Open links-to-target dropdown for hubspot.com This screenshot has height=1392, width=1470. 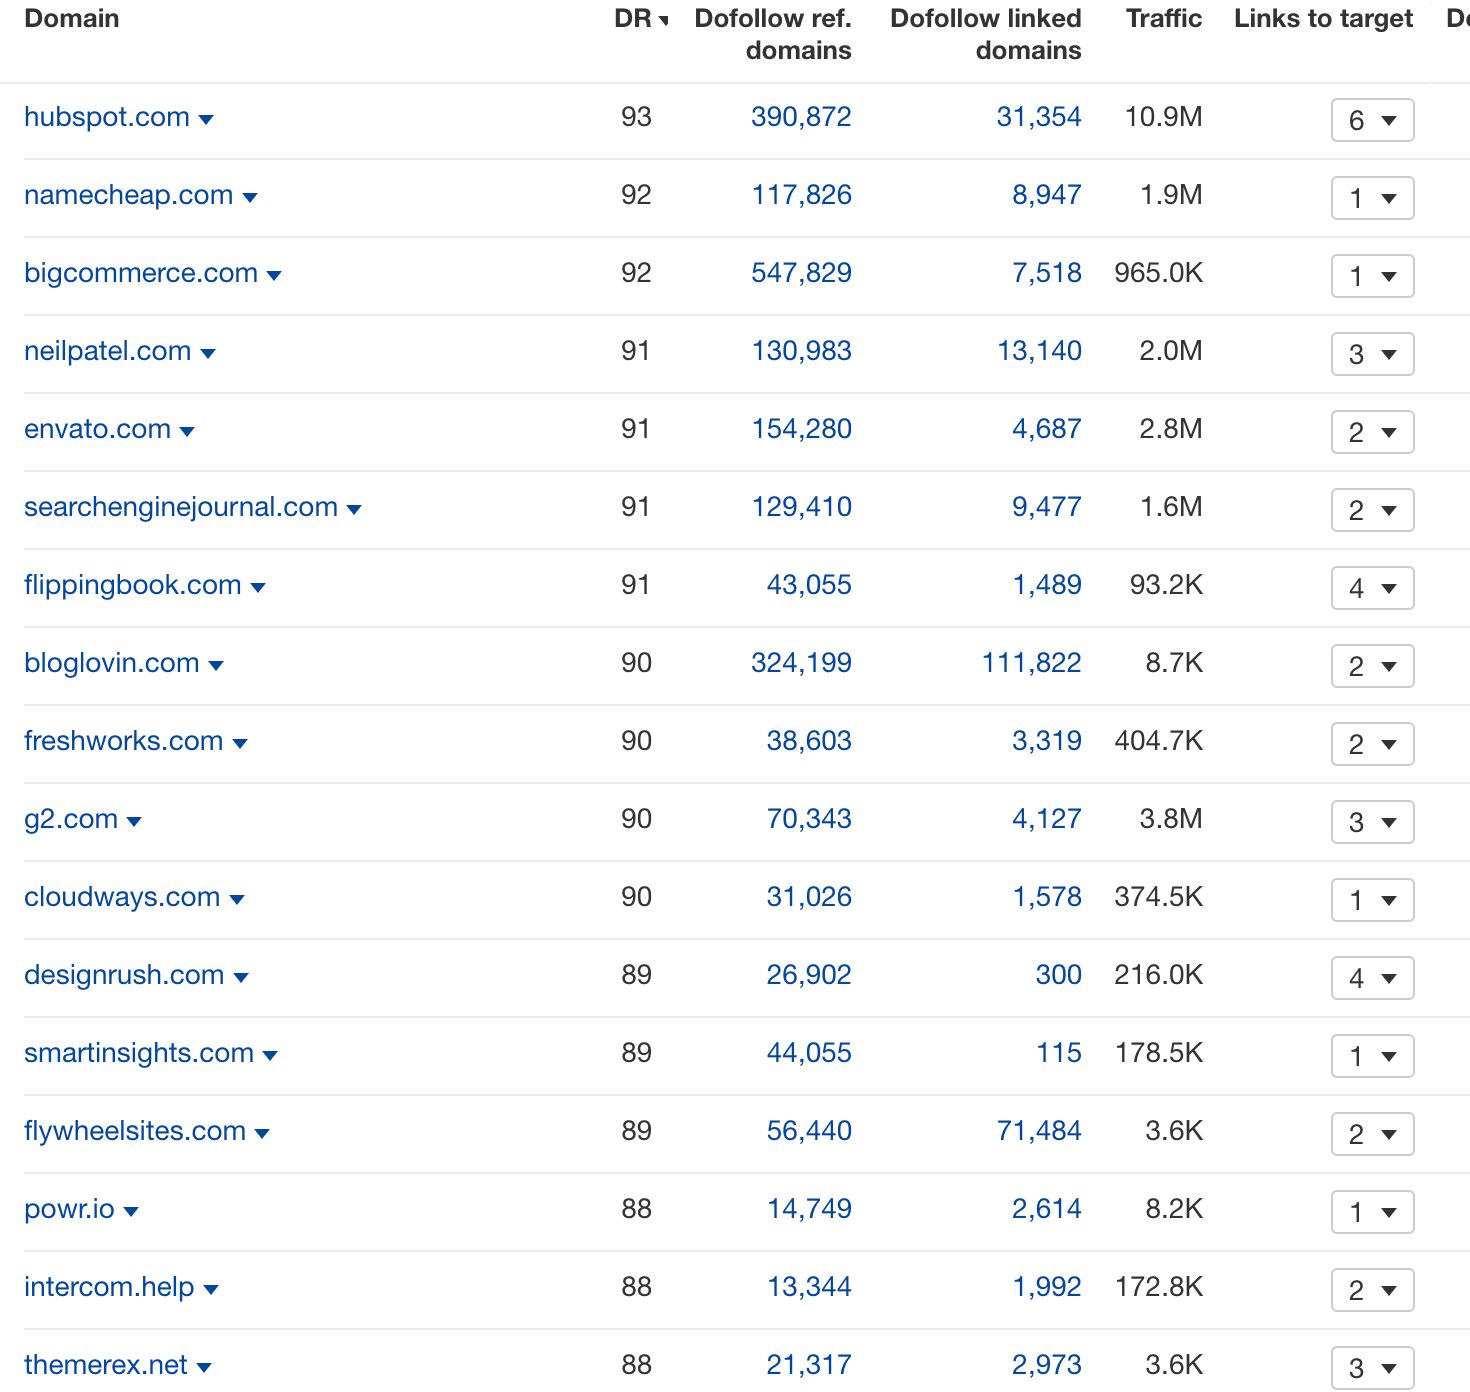click(x=1372, y=120)
